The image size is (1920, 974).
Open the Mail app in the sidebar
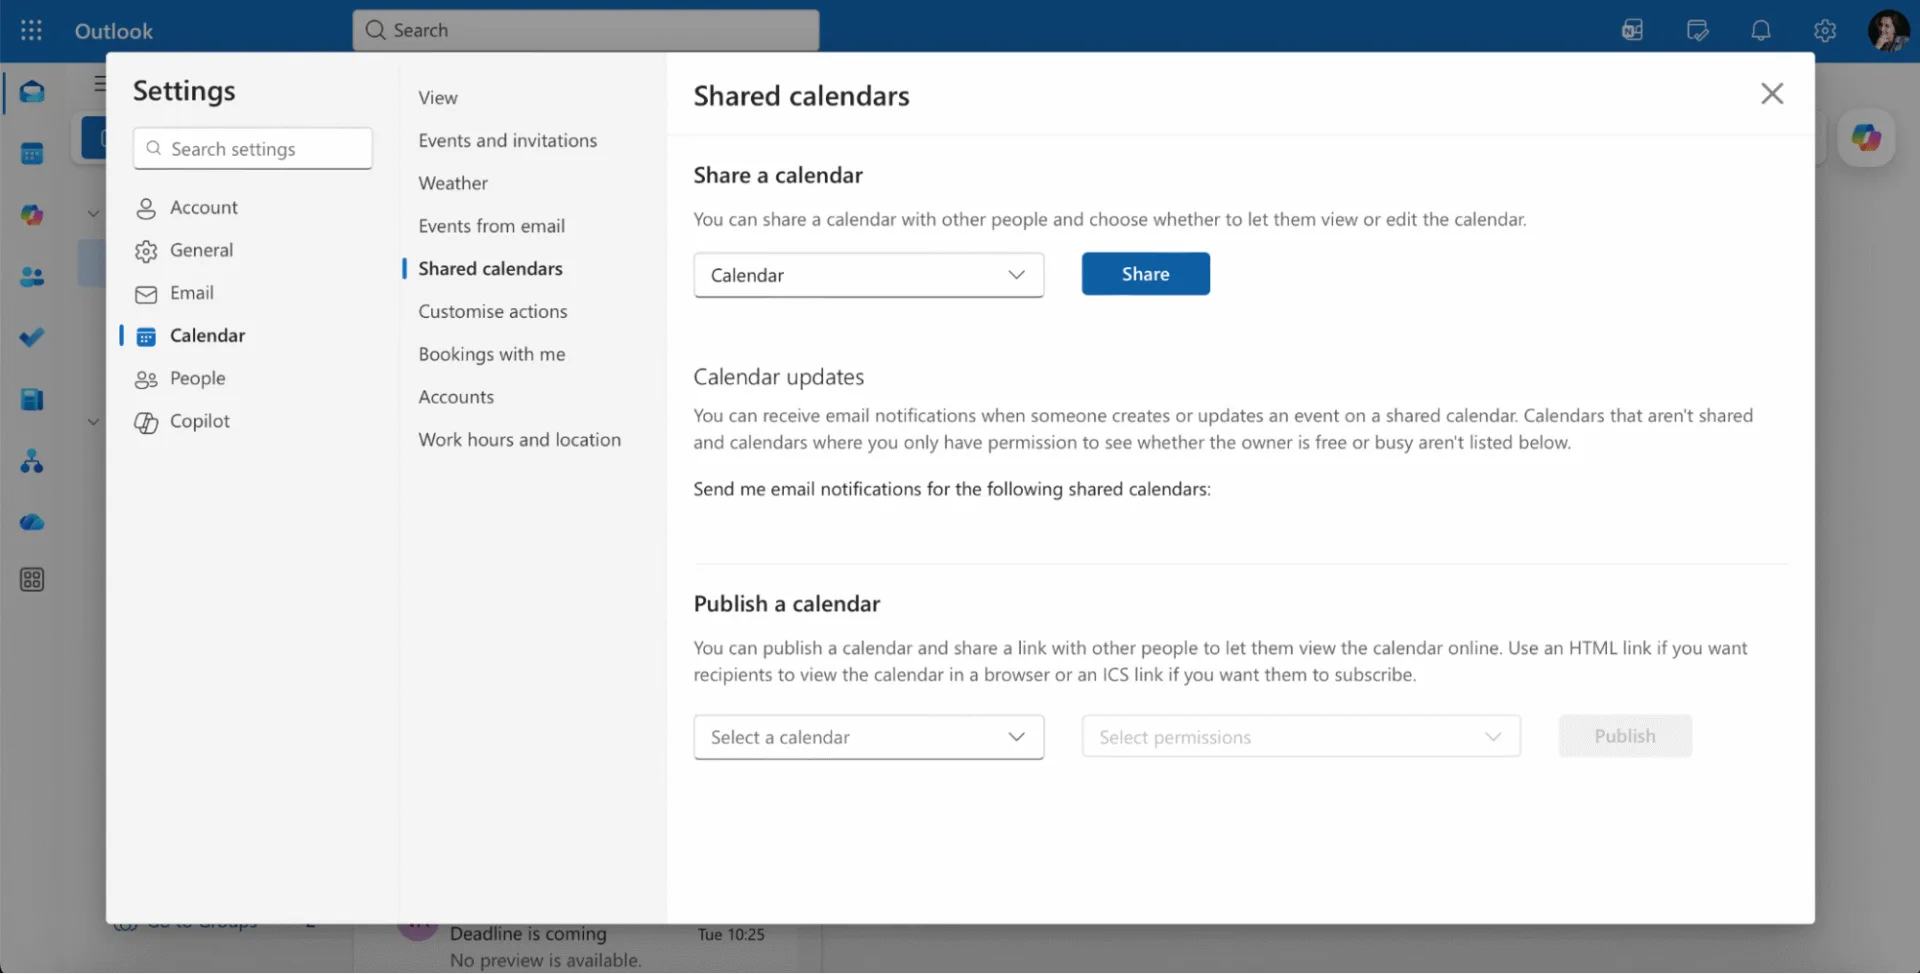(32, 92)
